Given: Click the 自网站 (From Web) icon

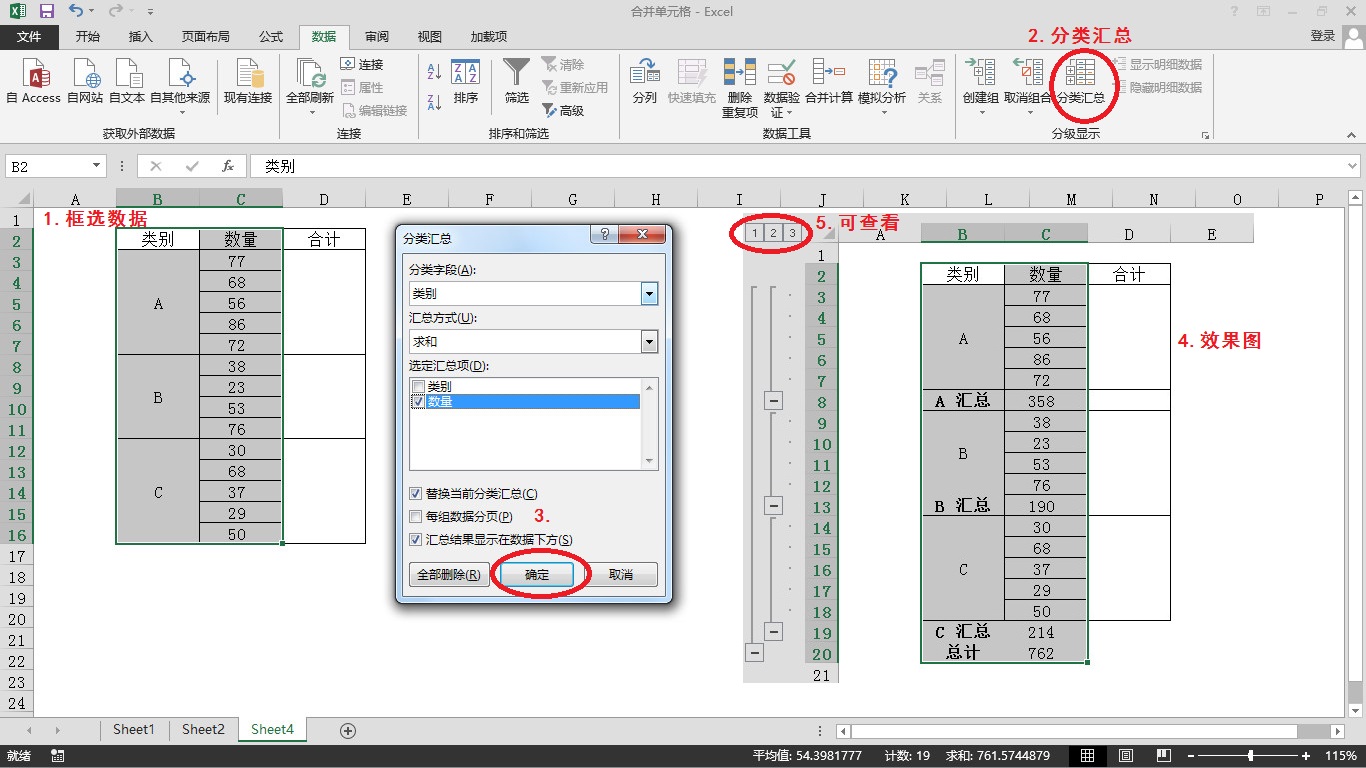Looking at the screenshot, I should [x=85, y=81].
